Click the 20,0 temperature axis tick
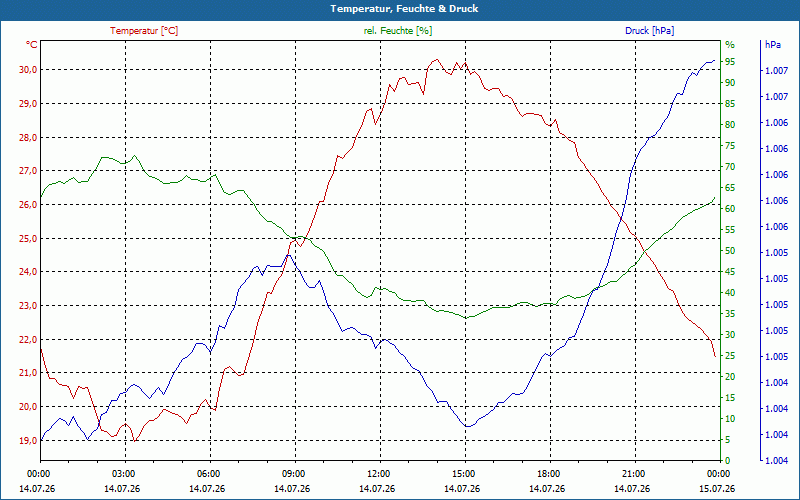 [29, 407]
